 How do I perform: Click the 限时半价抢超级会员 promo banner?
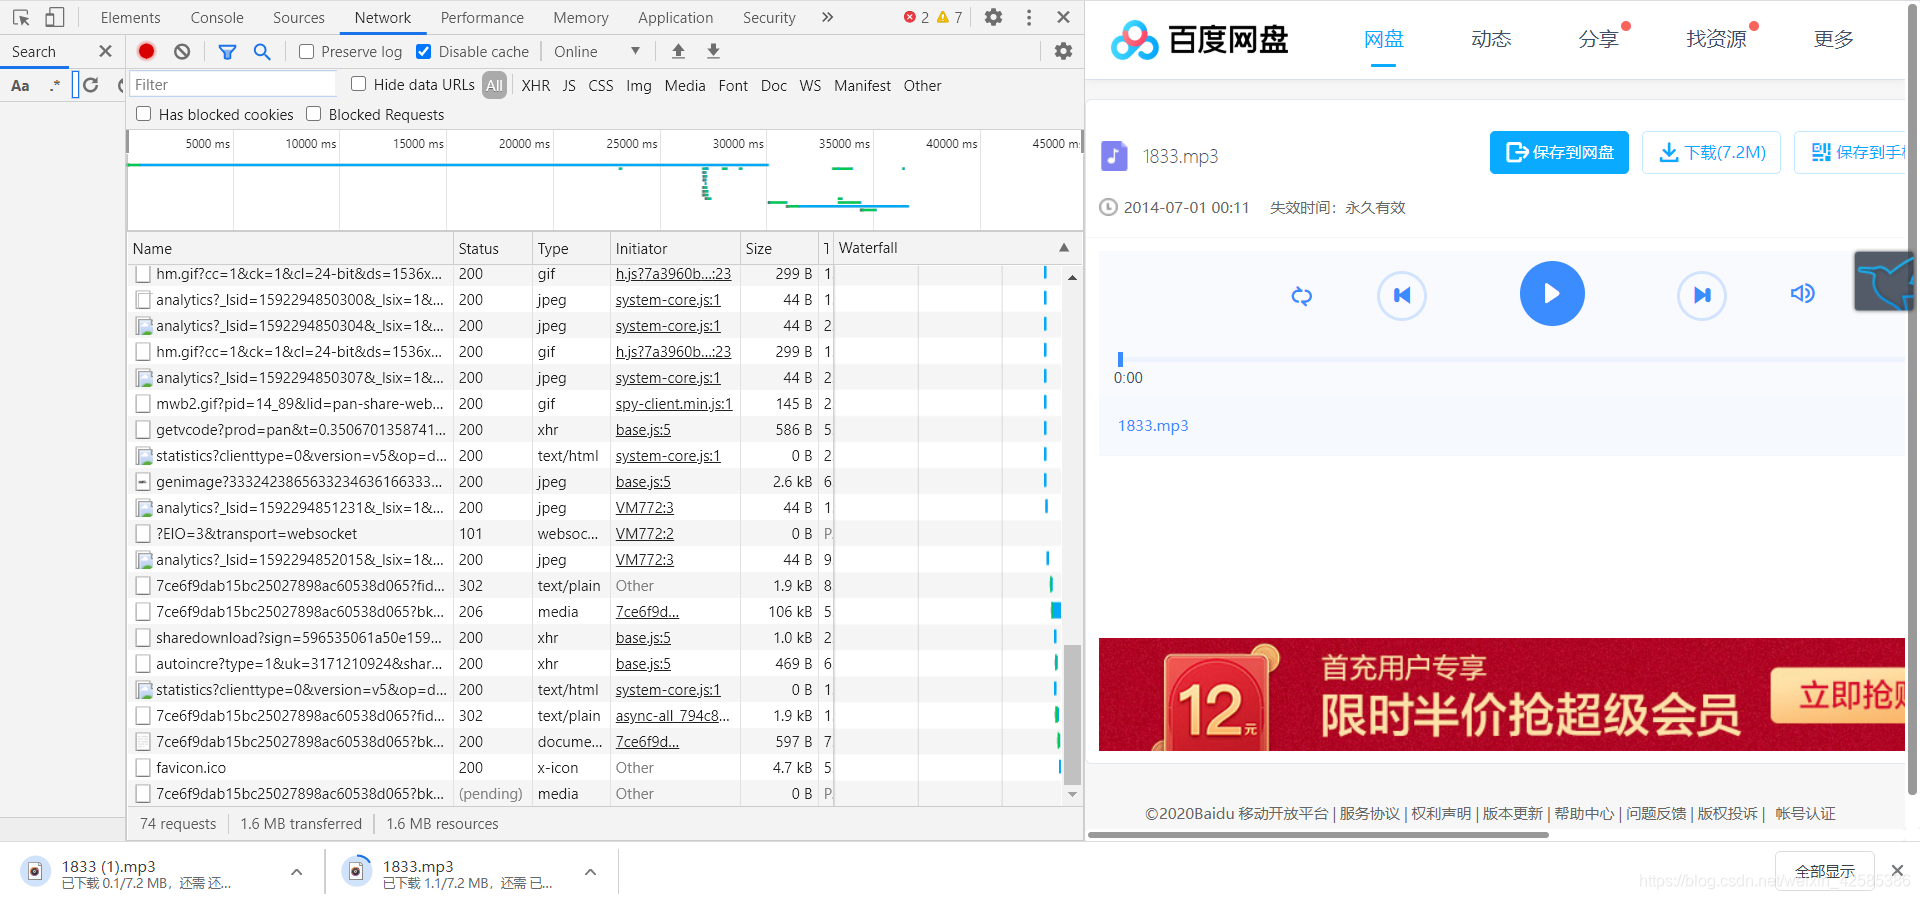1502,694
